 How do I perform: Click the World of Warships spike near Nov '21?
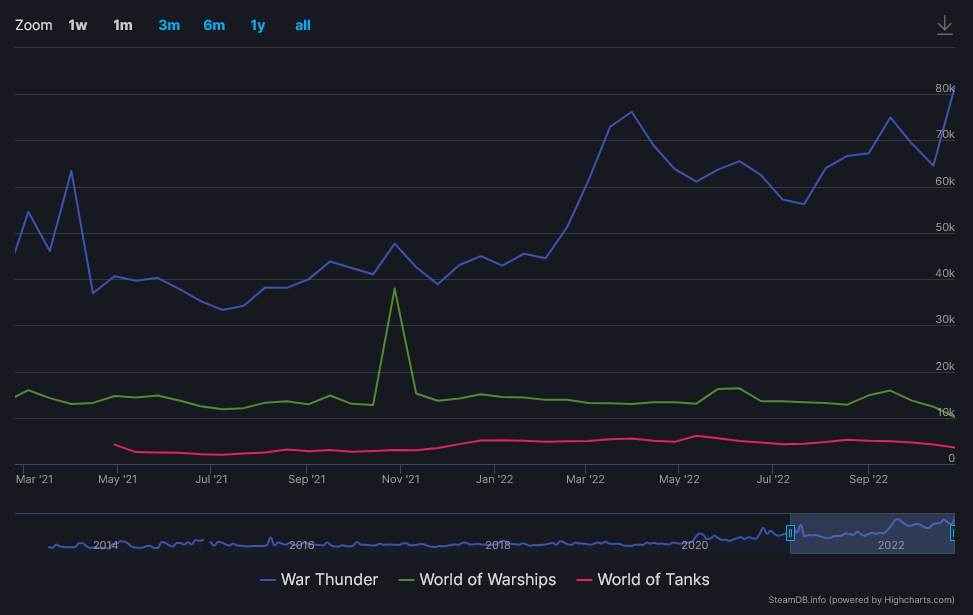pos(394,289)
